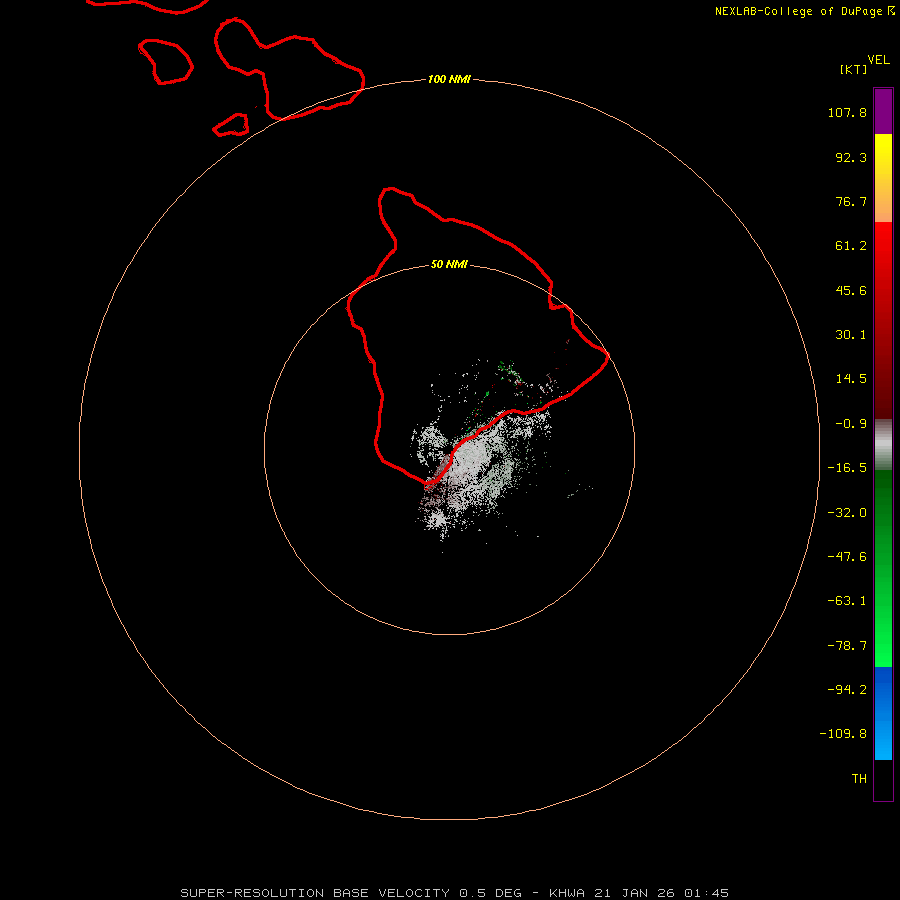Click the -78.7 legend value
Viewport: 900px width, 900px height.
(847, 646)
